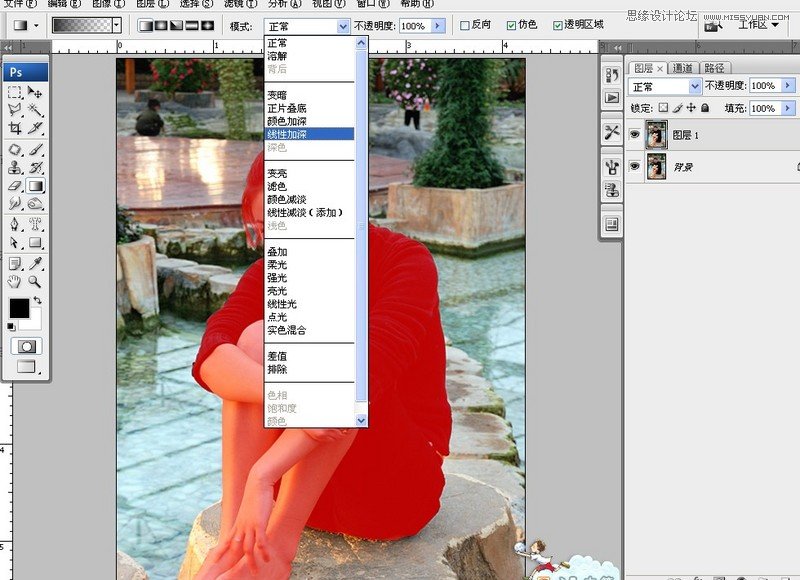Screen dimensions: 800x580
Task: Choose 叠加 blend mode from the list
Action: [x=277, y=252]
